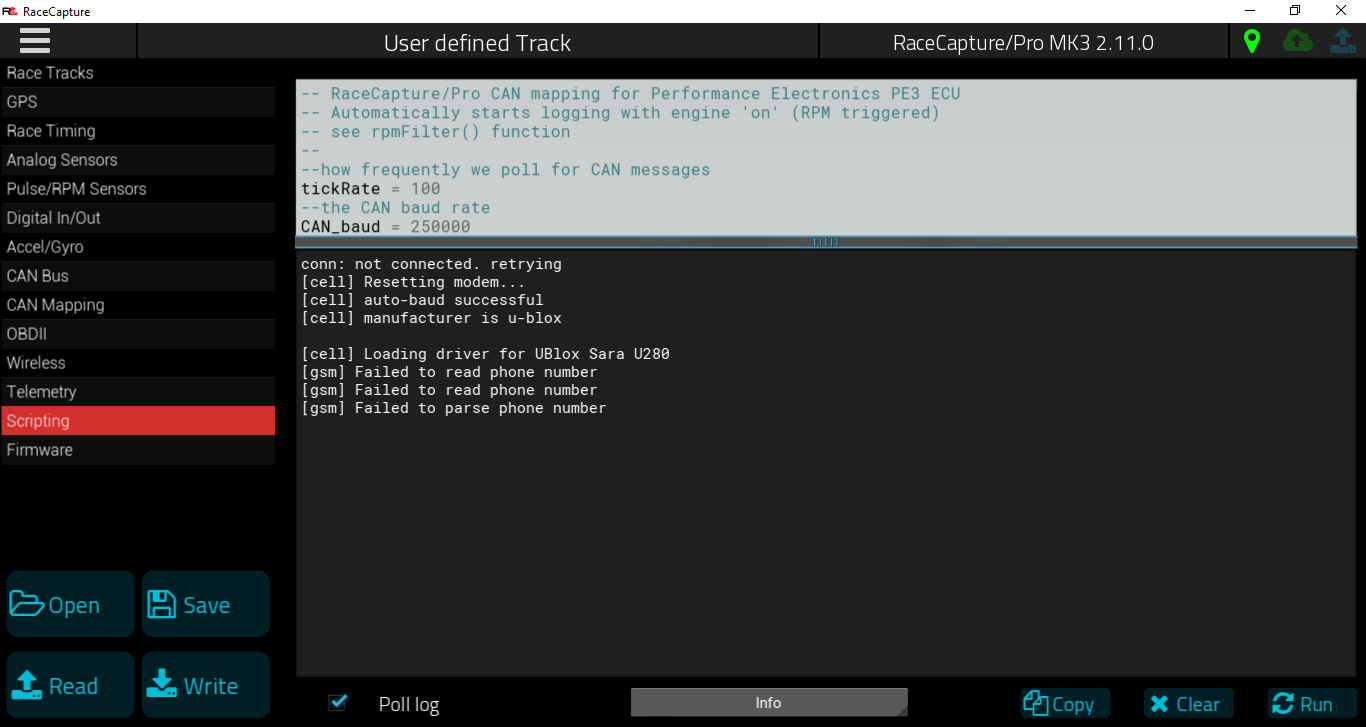This screenshot has width=1366, height=727.
Task: Click the User defined Track header
Action: (477, 43)
